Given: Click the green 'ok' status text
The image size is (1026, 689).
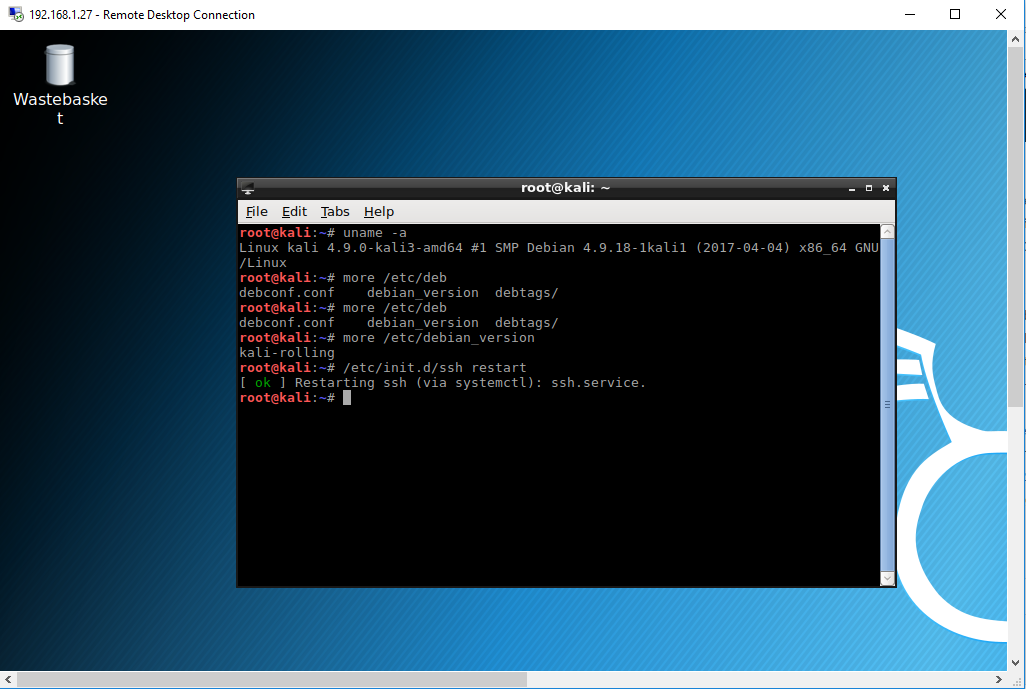Looking at the screenshot, I should click(x=263, y=383).
